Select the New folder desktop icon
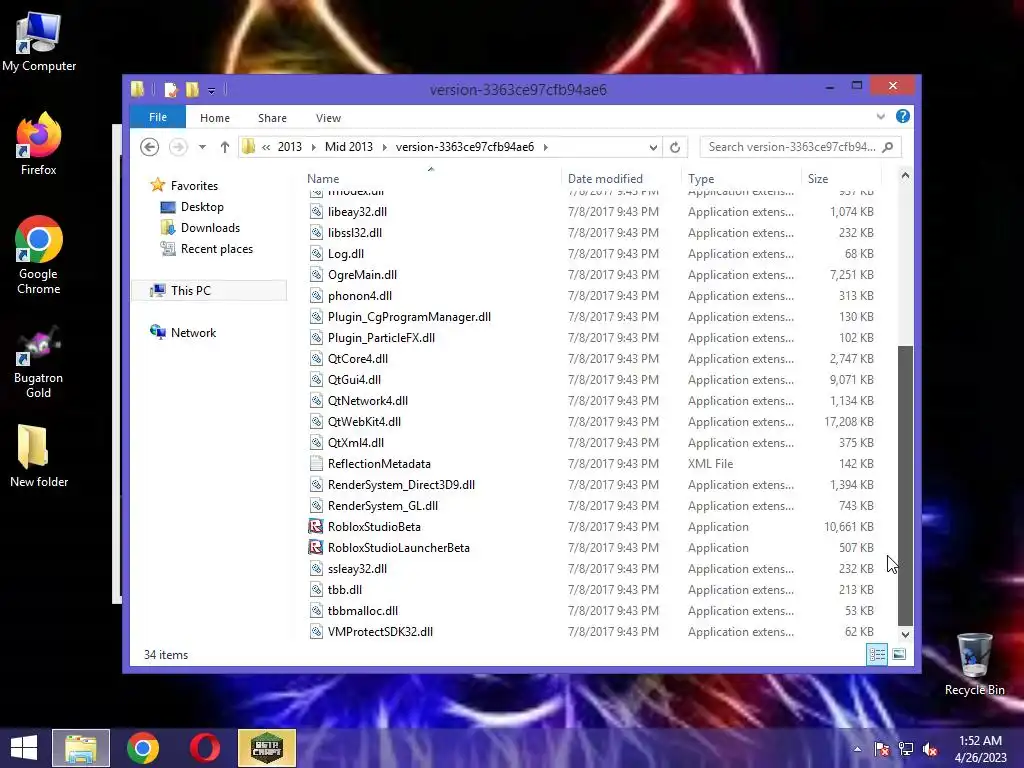Viewport: 1024px width, 768px height. click(x=39, y=456)
